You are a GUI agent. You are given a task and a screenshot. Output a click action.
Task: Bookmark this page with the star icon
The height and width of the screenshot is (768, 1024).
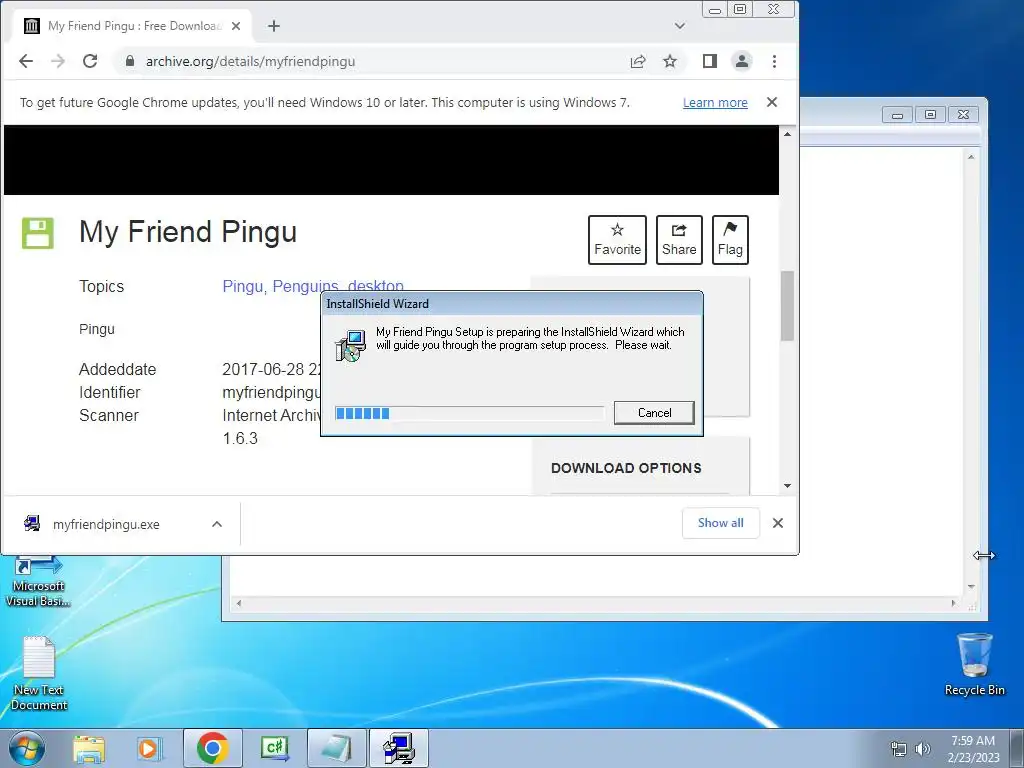click(670, 61)
